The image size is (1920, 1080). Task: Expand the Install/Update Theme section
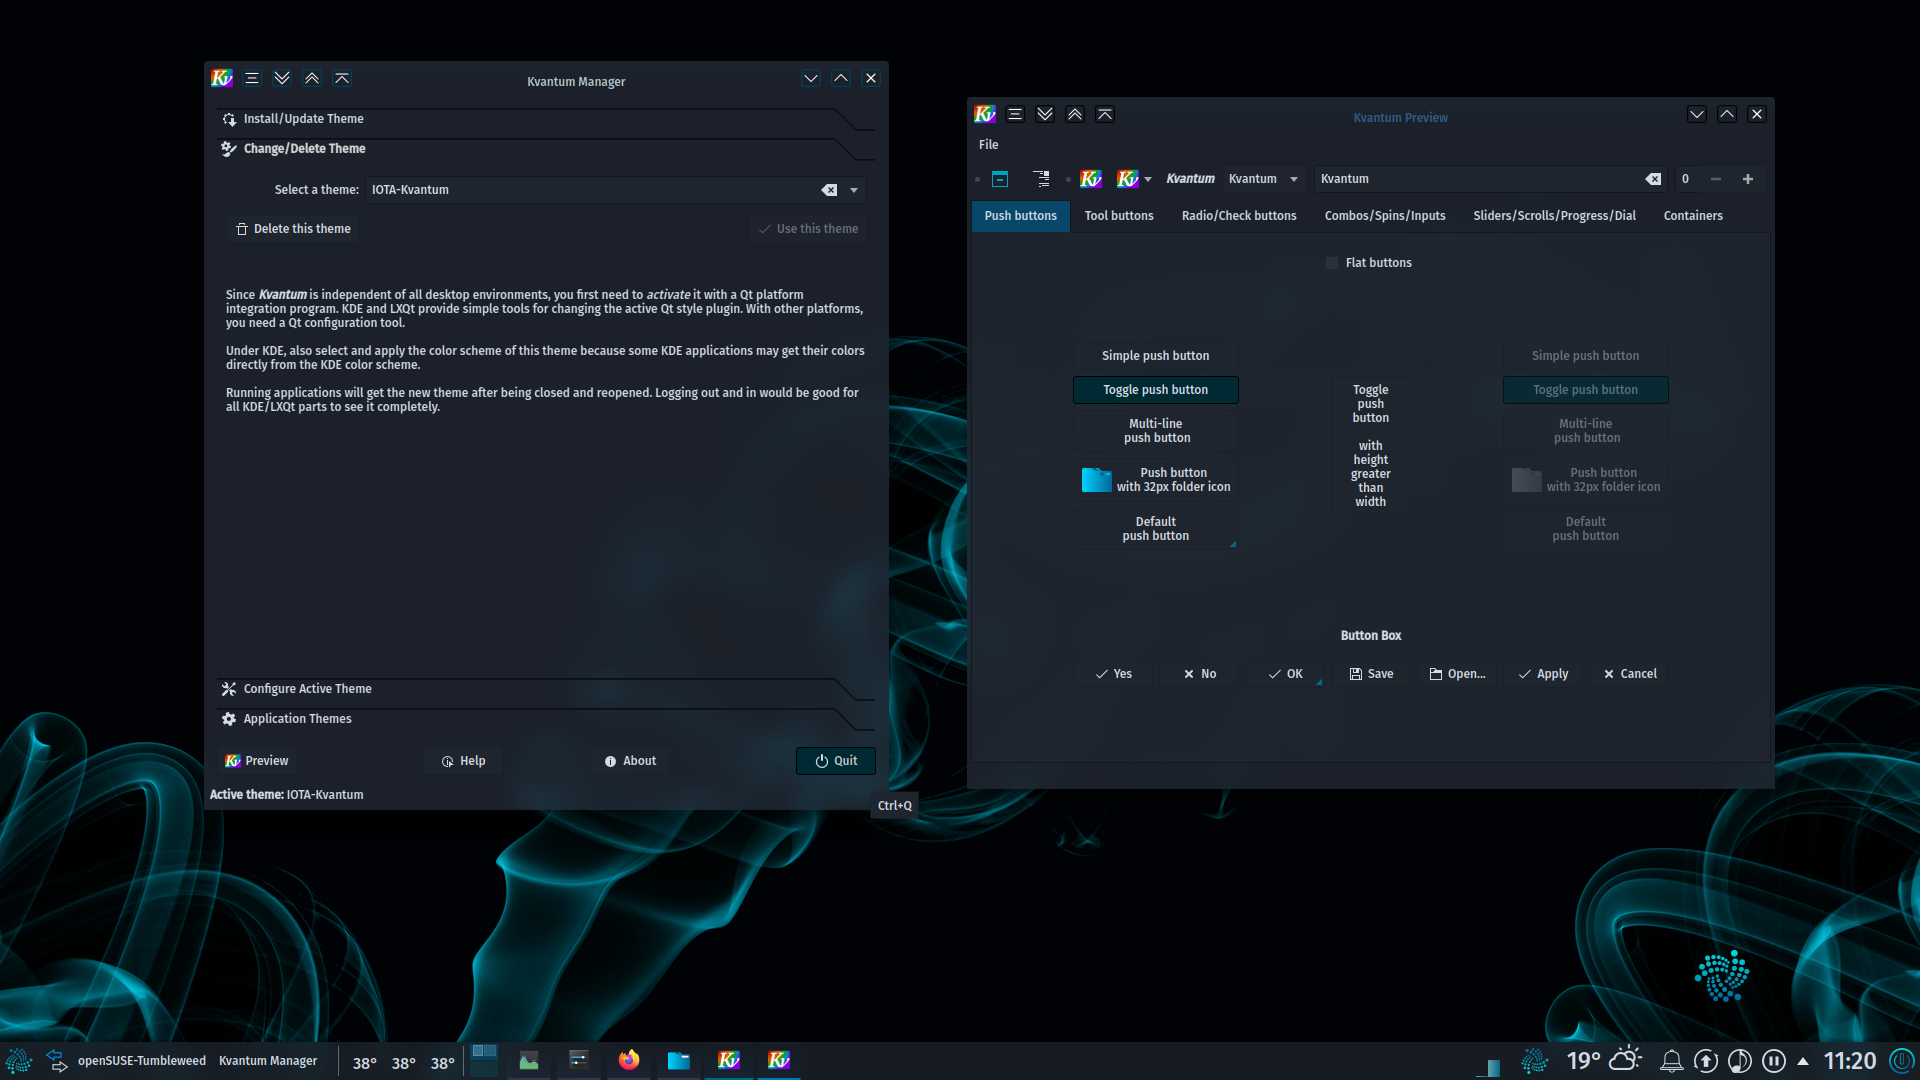click(545, 119)
